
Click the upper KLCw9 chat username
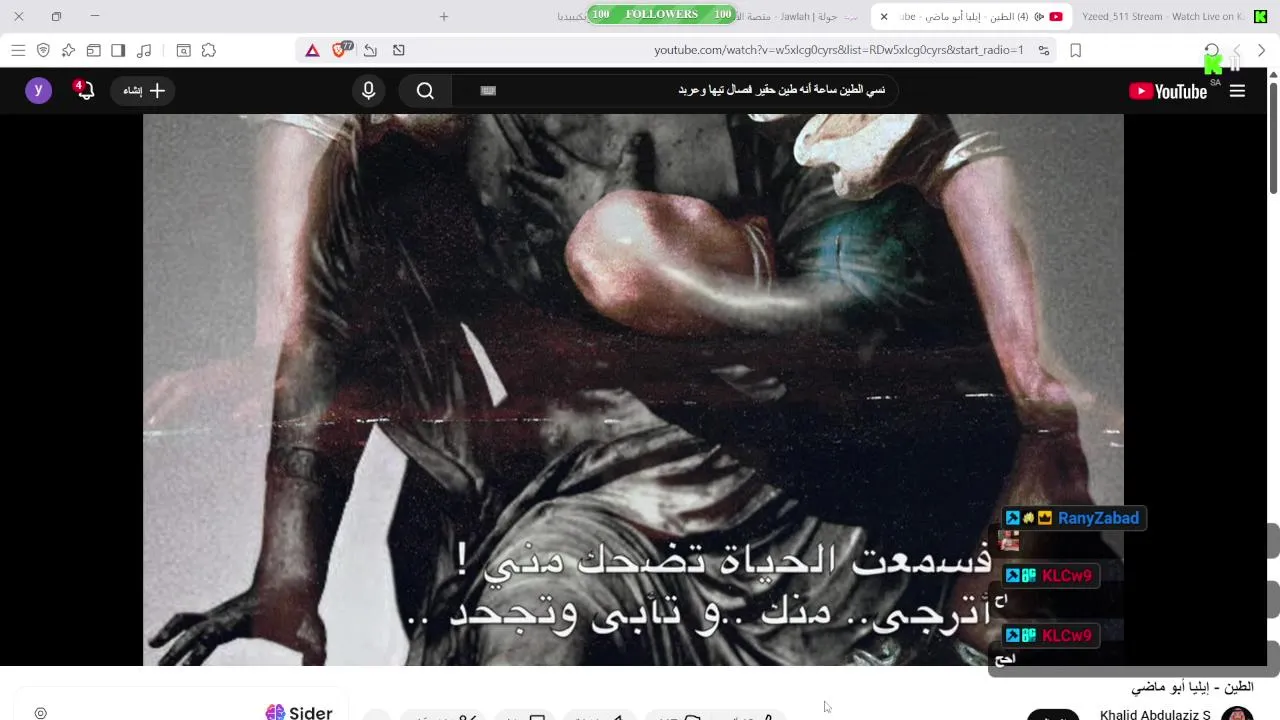(x=1067, y=576)
